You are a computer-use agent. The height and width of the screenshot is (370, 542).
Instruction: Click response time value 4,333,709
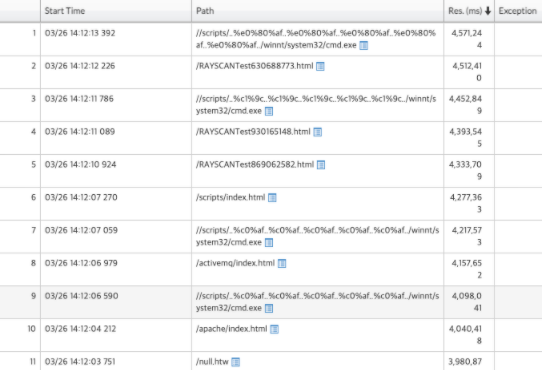point(466,170)
